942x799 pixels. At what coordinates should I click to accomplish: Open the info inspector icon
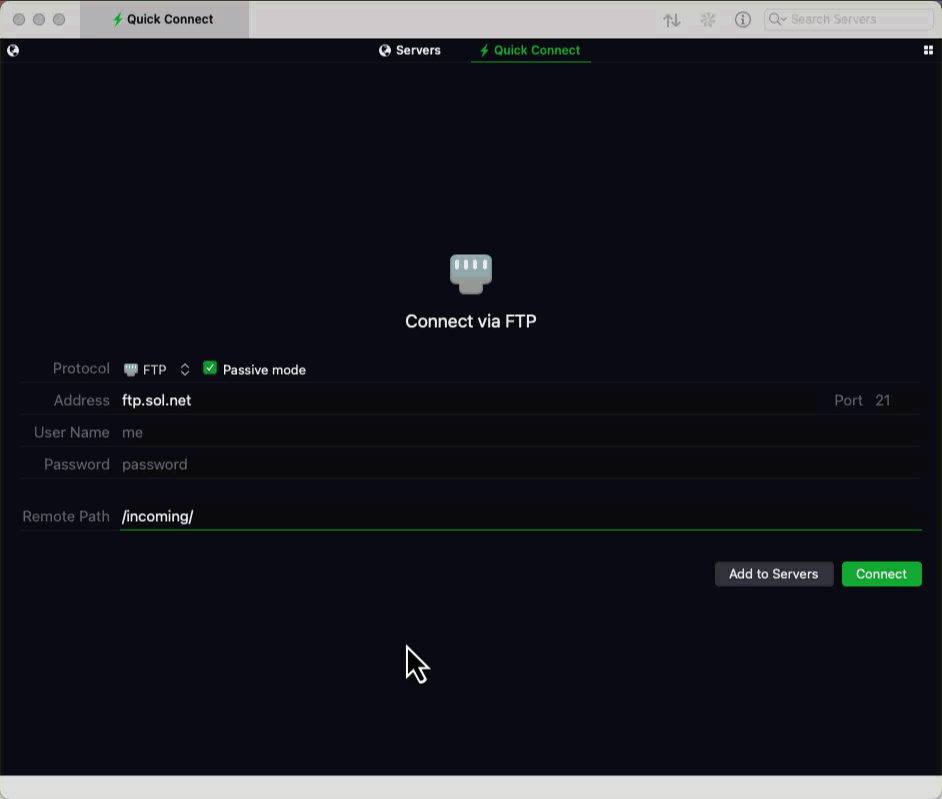743,20
